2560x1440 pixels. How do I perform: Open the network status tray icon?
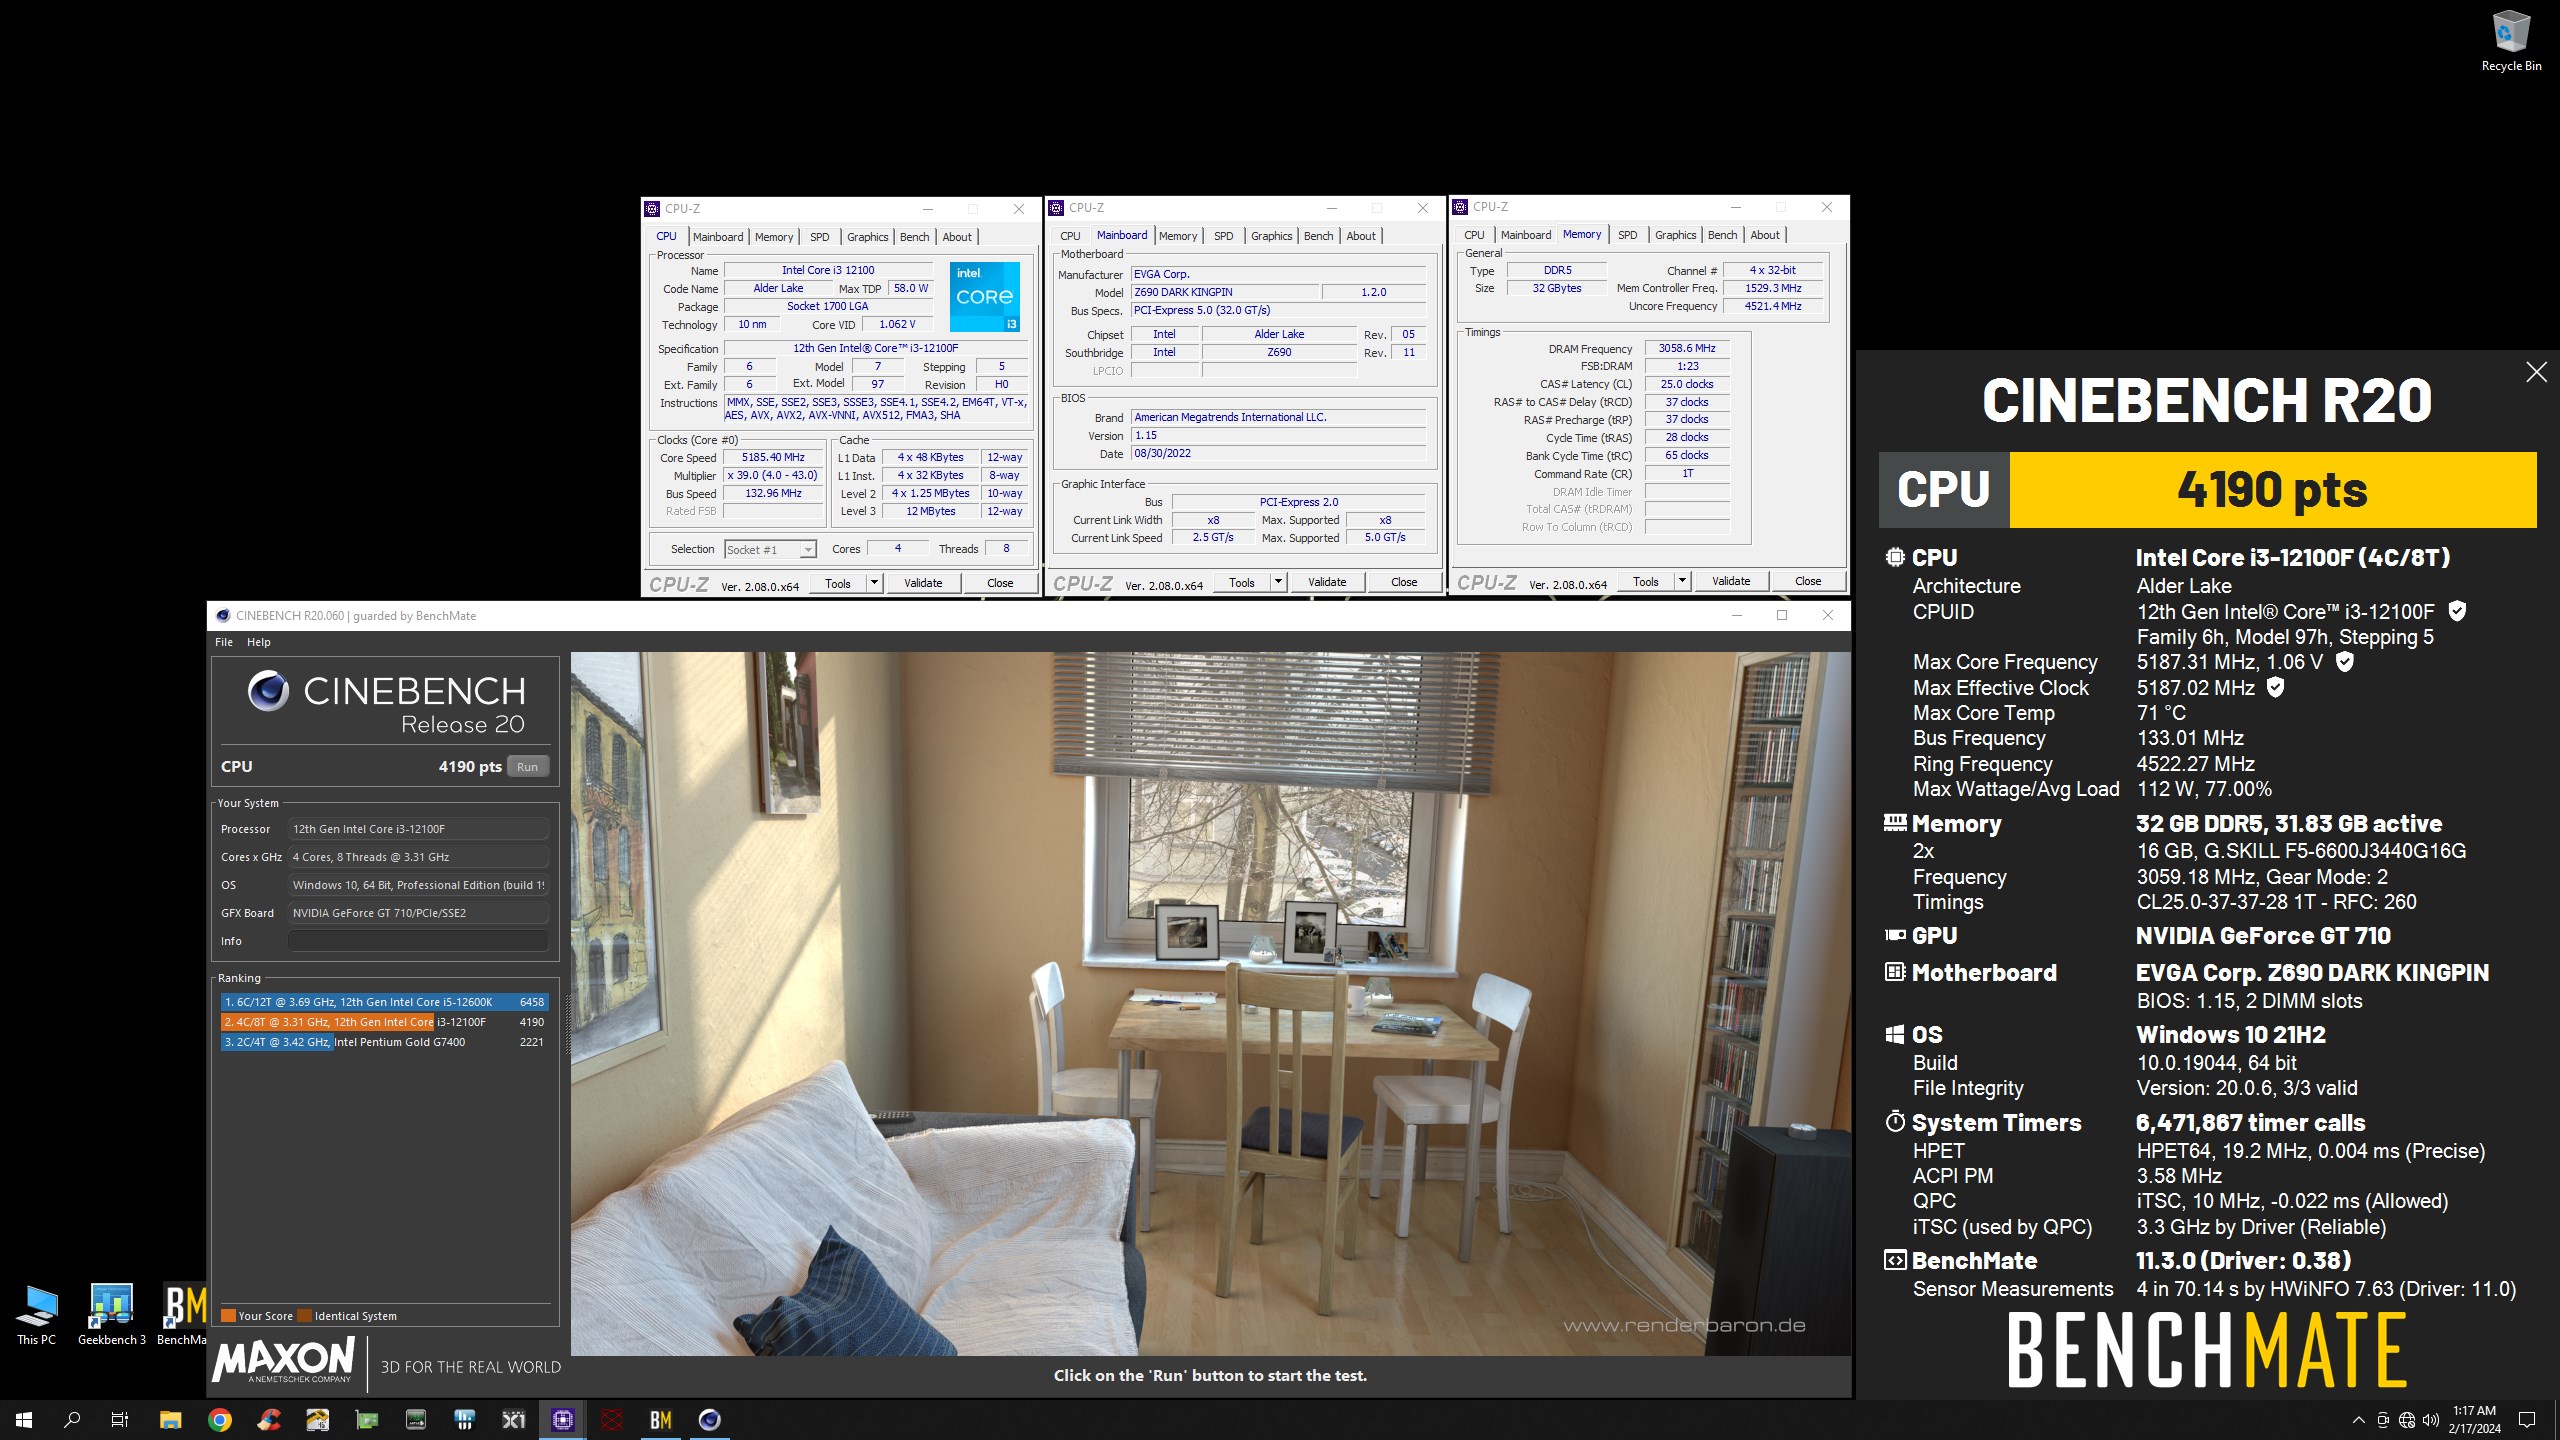click(2407, 1420)
